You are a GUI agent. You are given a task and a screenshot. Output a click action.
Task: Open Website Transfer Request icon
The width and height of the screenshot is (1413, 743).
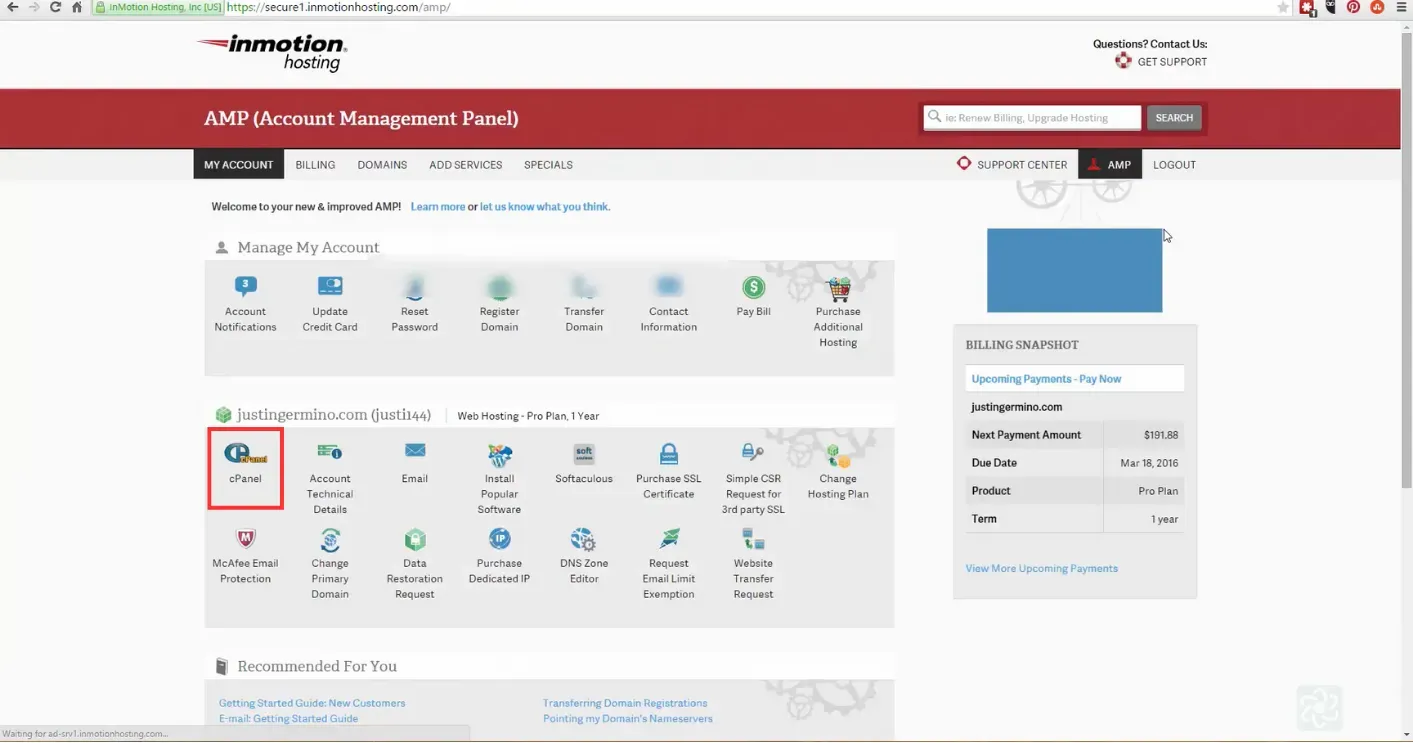[x=753, y=539]
